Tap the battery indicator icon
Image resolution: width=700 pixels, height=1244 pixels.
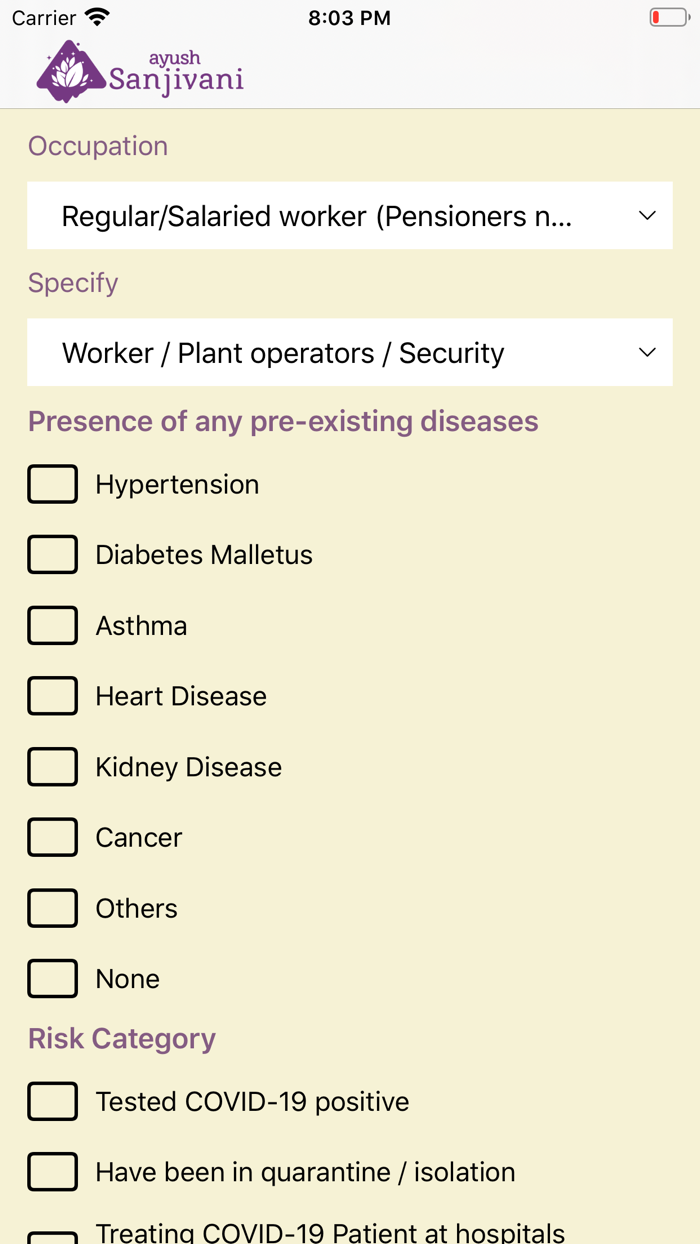click(667, 18)
